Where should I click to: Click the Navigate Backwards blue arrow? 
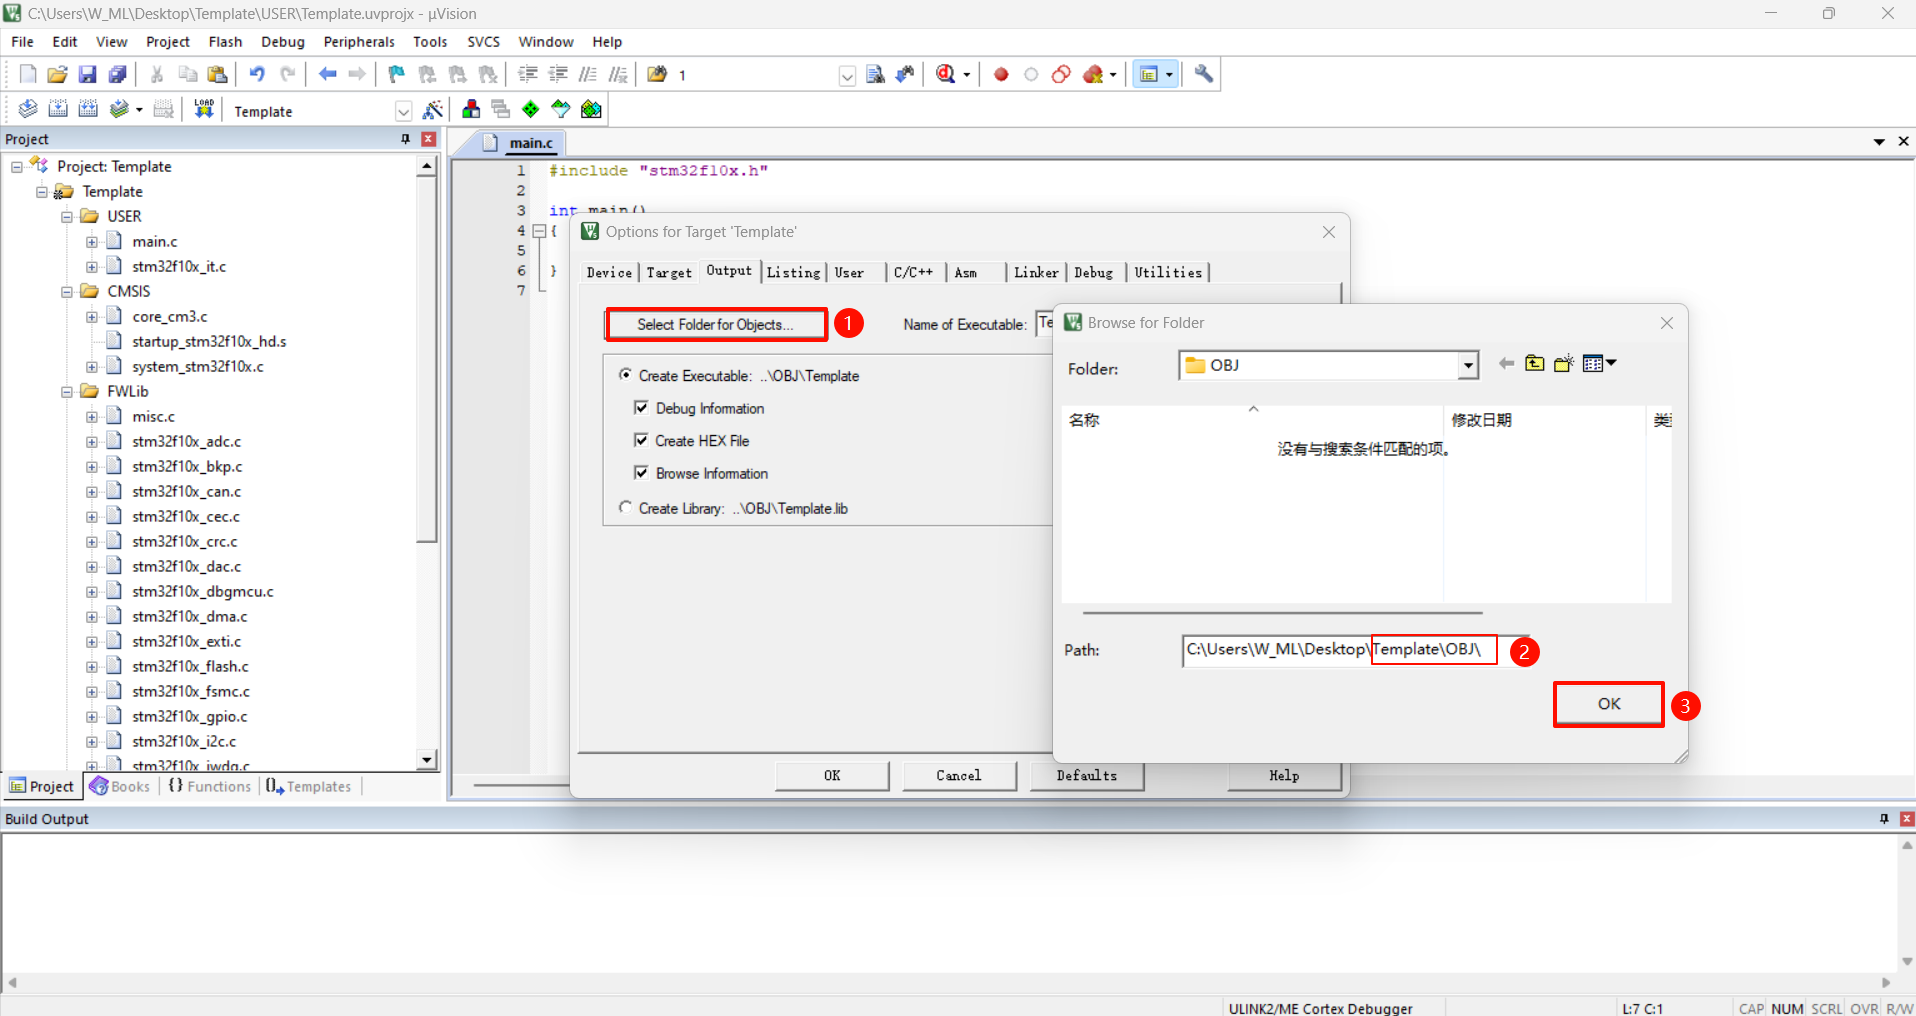tap(327, 74)
